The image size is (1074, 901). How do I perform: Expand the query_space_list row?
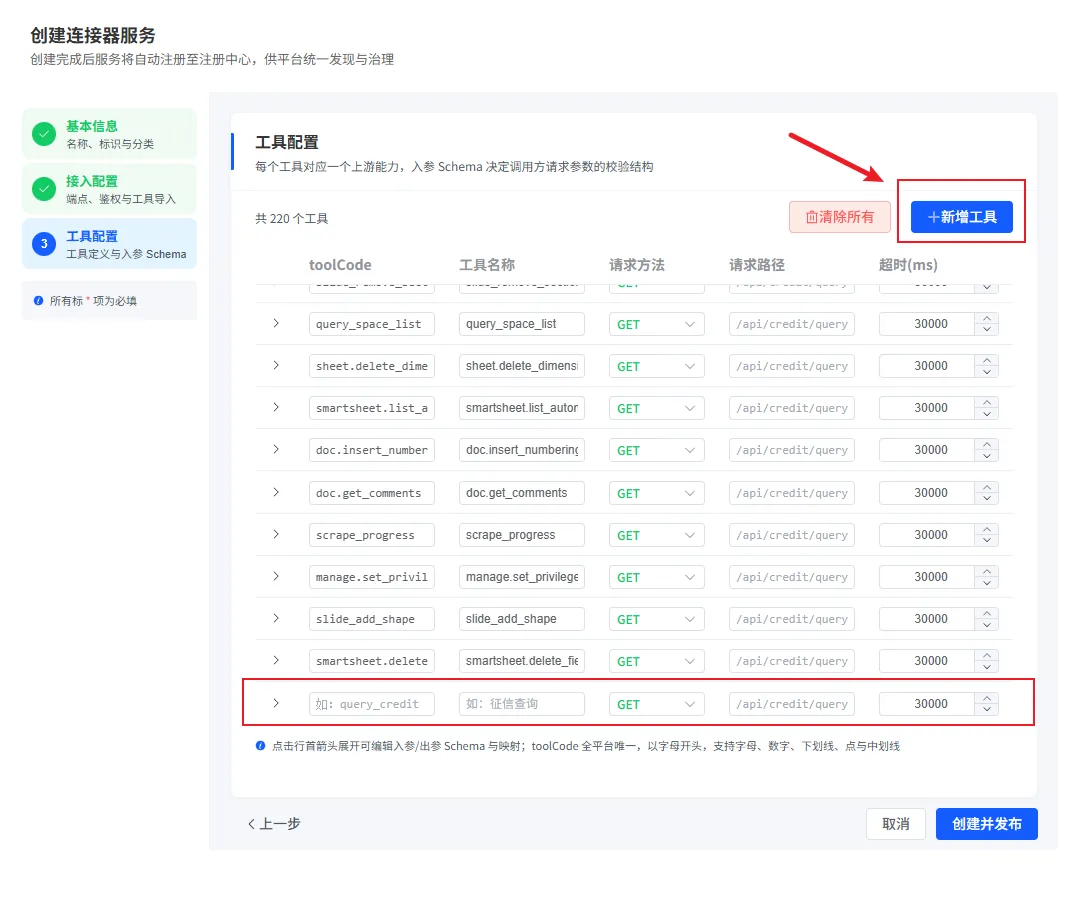(276, 323)
